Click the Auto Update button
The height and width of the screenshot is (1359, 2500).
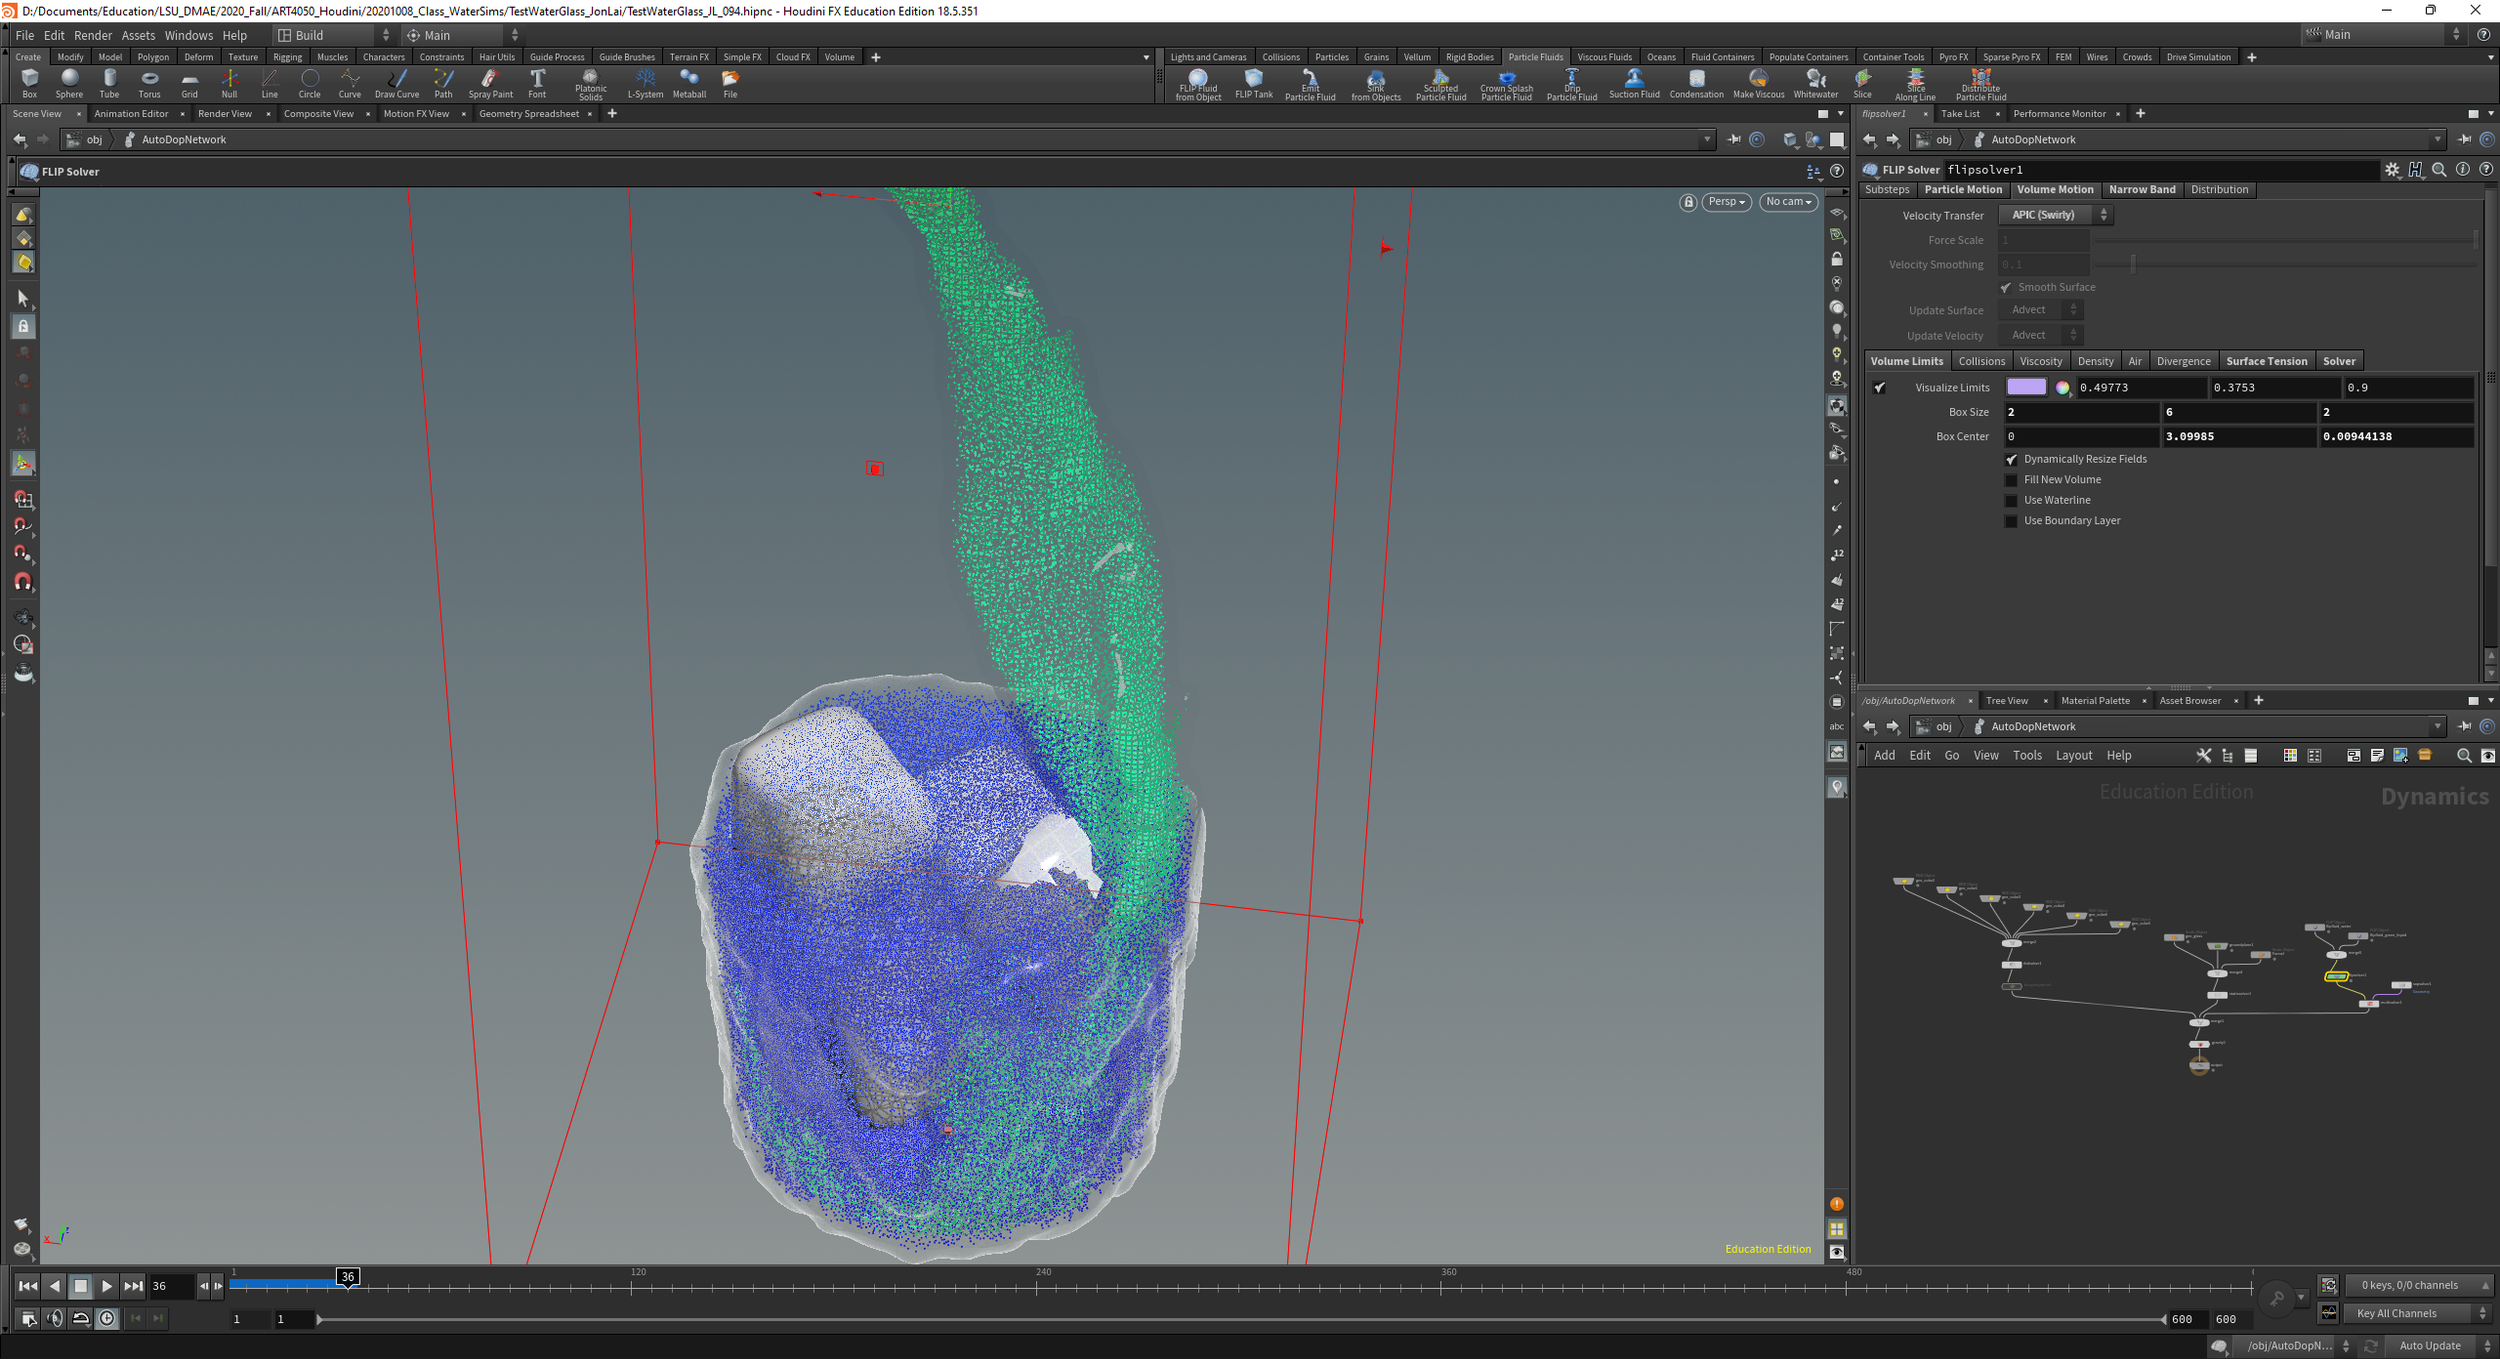[2429, 1345]
